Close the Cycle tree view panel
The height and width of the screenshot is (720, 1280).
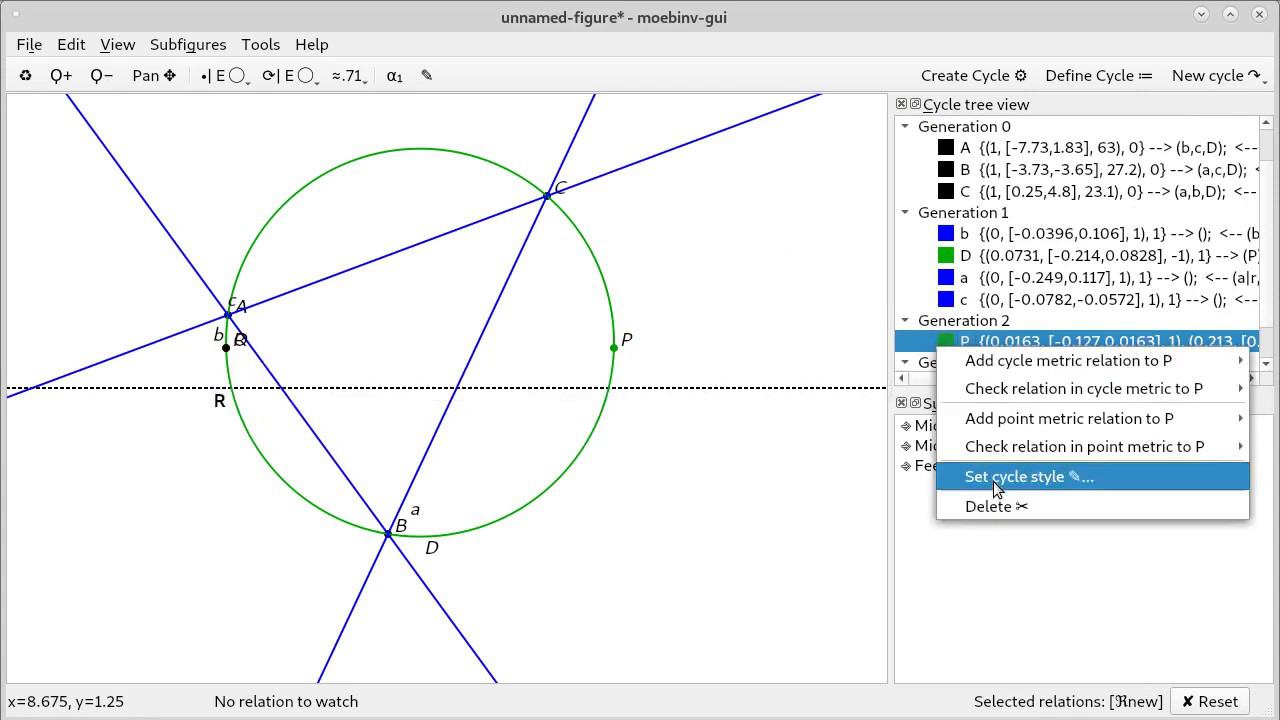[901, 104]
